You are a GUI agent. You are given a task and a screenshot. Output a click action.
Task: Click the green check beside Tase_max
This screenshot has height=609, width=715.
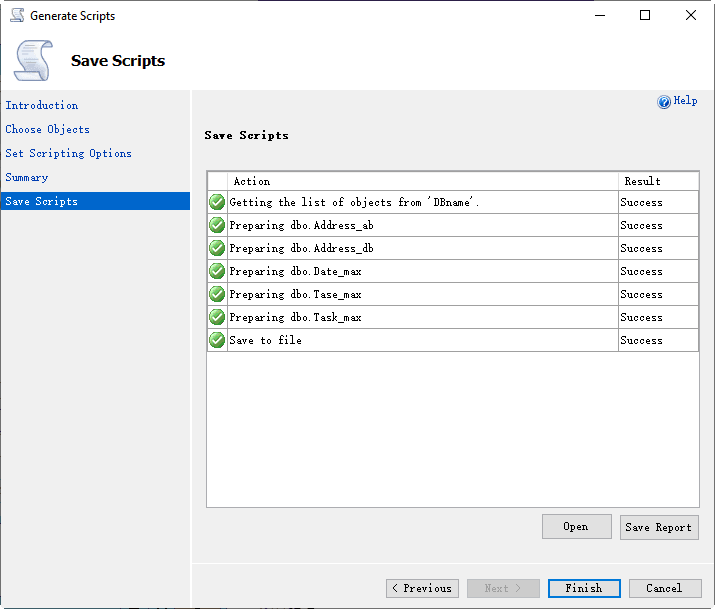pos(217,294)
